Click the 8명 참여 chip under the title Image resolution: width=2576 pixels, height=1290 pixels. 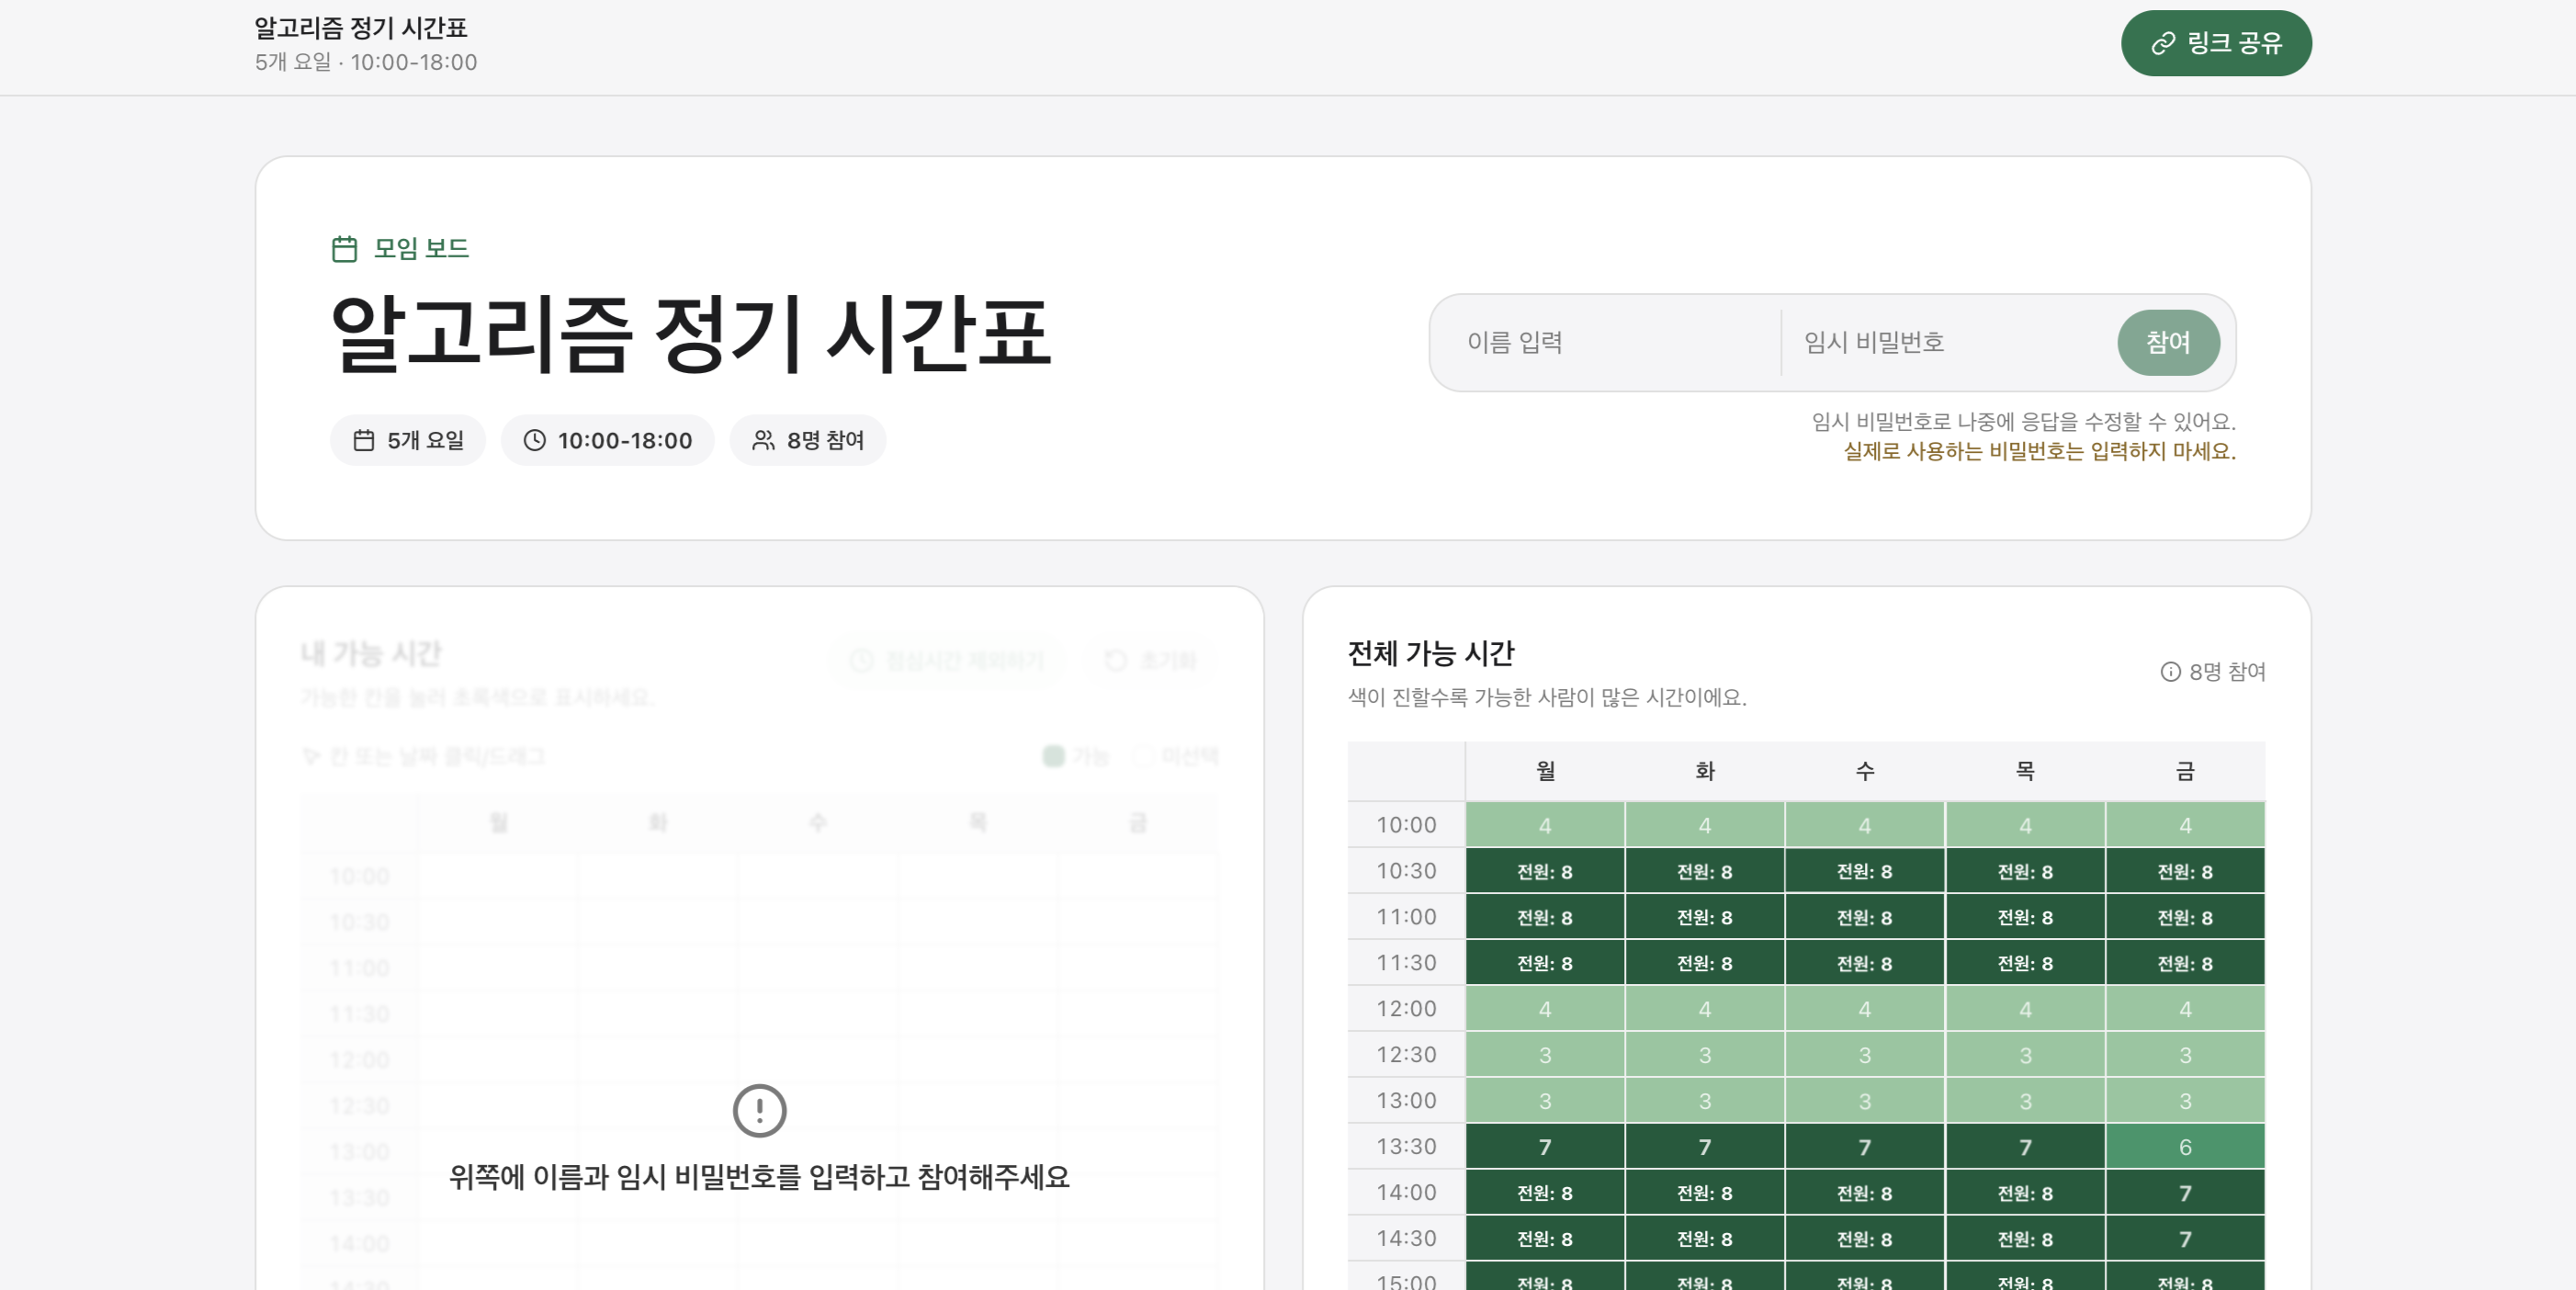coord(808,440)
